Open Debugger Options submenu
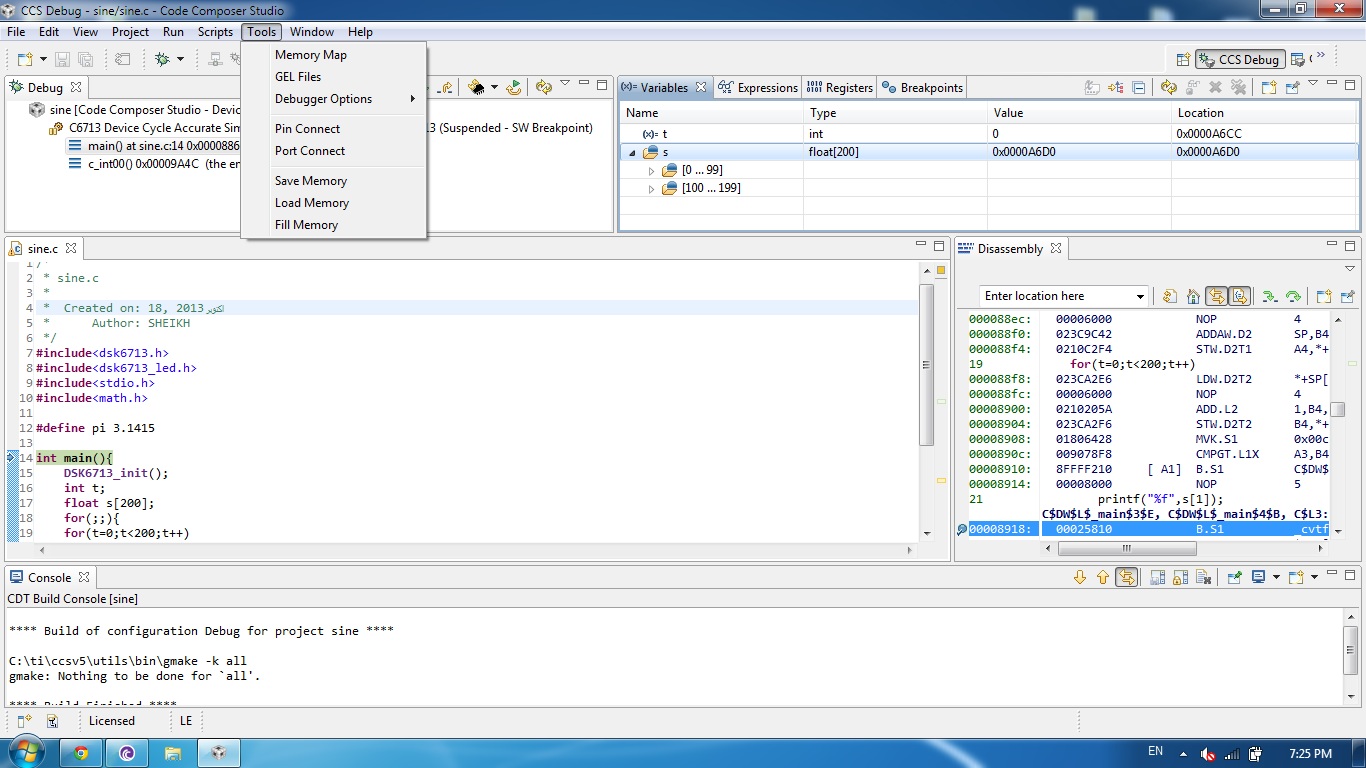 (x=334, y=99)
